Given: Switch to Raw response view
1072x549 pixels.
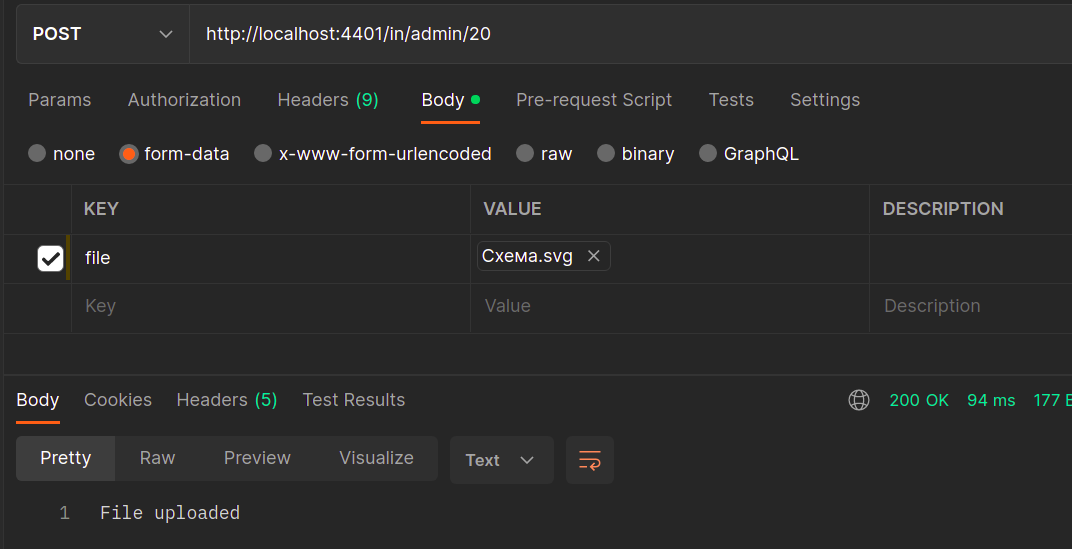Looking at the screenshot, I should coord(157,458).
